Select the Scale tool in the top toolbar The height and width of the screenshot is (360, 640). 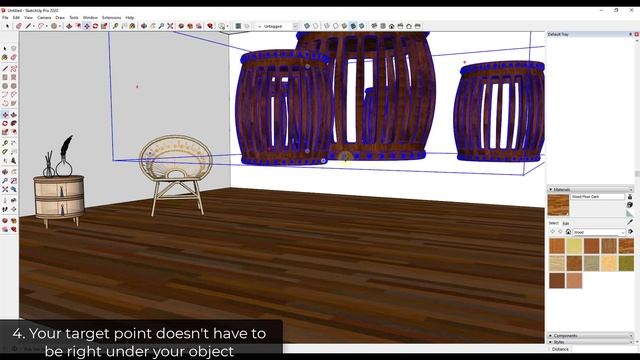point(104,26)
